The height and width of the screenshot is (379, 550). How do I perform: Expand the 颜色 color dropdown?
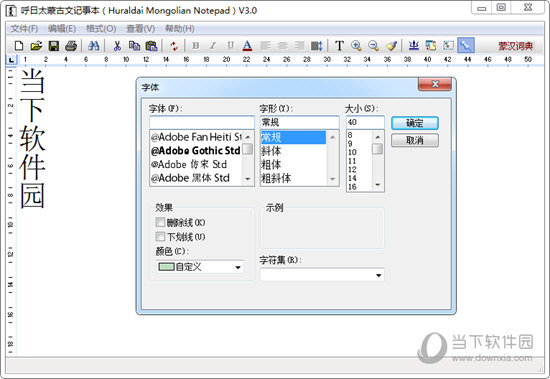click(x=238, y=267)
